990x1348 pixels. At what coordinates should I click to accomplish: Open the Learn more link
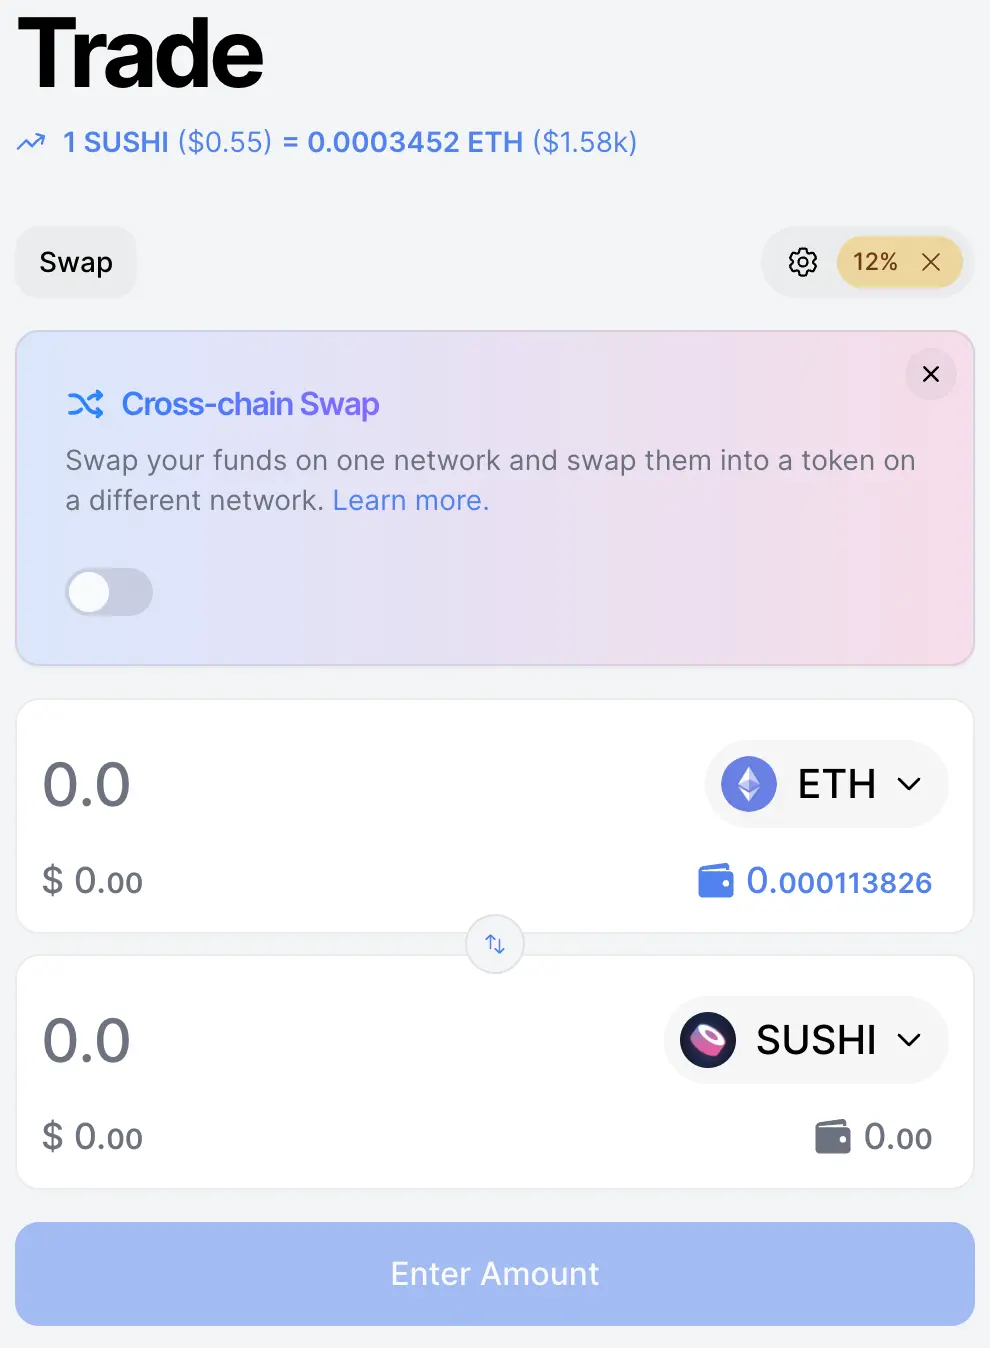(x=410, y=500)
